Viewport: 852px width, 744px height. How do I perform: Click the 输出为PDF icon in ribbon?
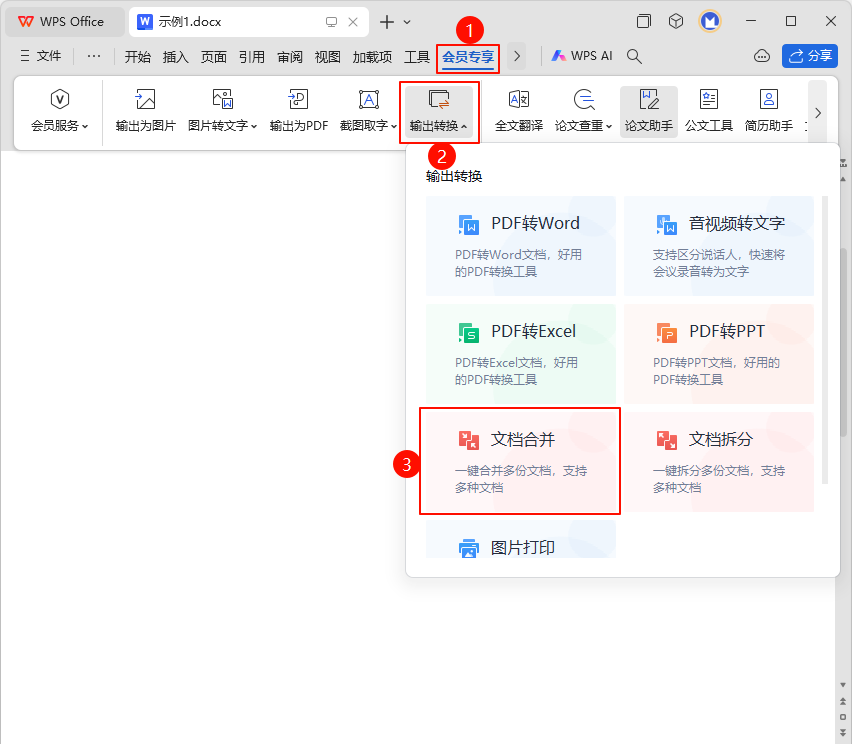[298, 100]
